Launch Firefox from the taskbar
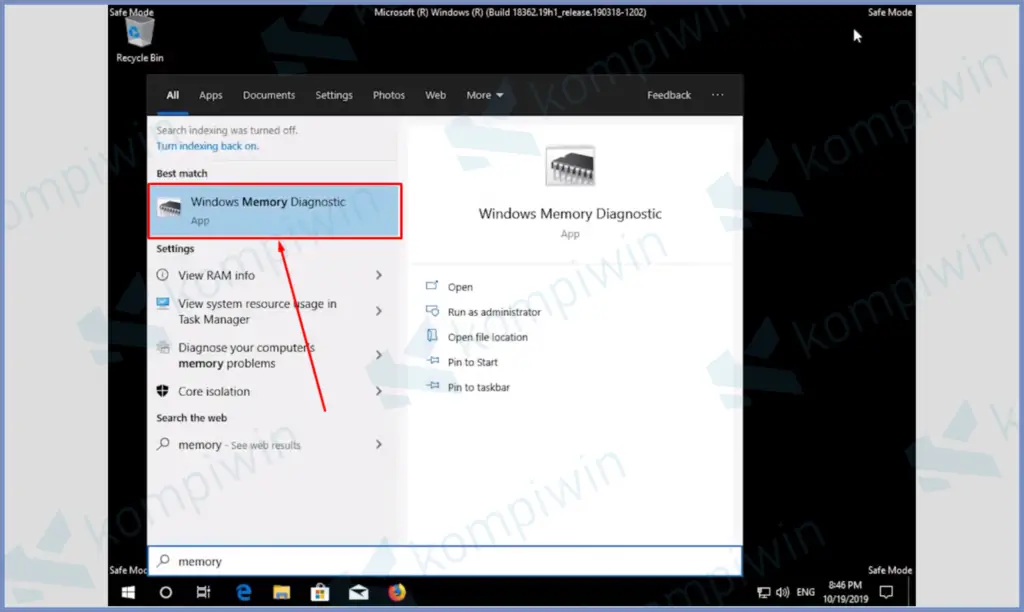This screenshot has height=612, width=1024. point(397,592)
